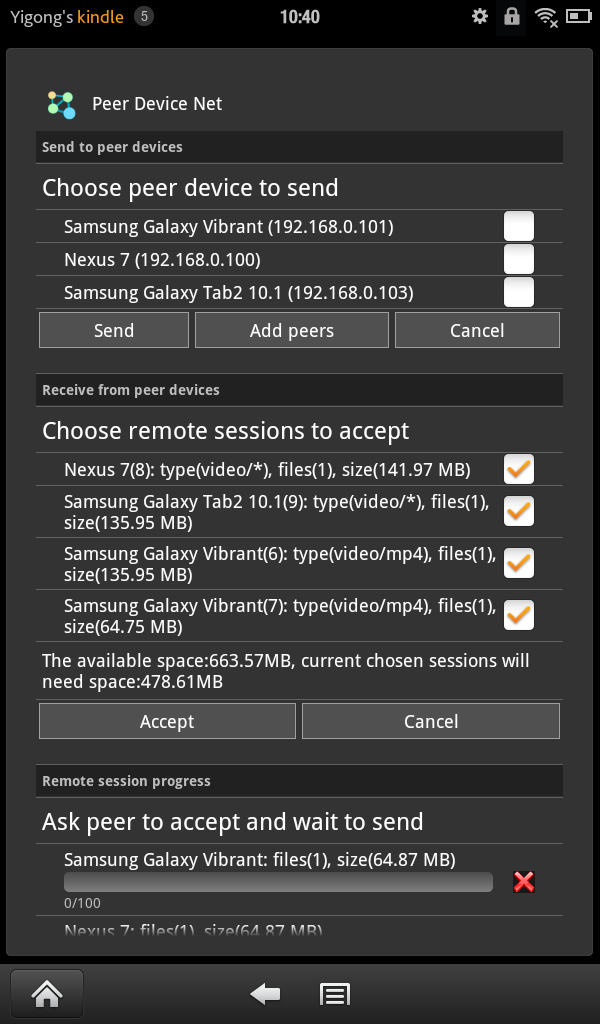Collapse the Receive from peer devices section
This screenshot has width=600, height=1024.
(x=299, y=390)
